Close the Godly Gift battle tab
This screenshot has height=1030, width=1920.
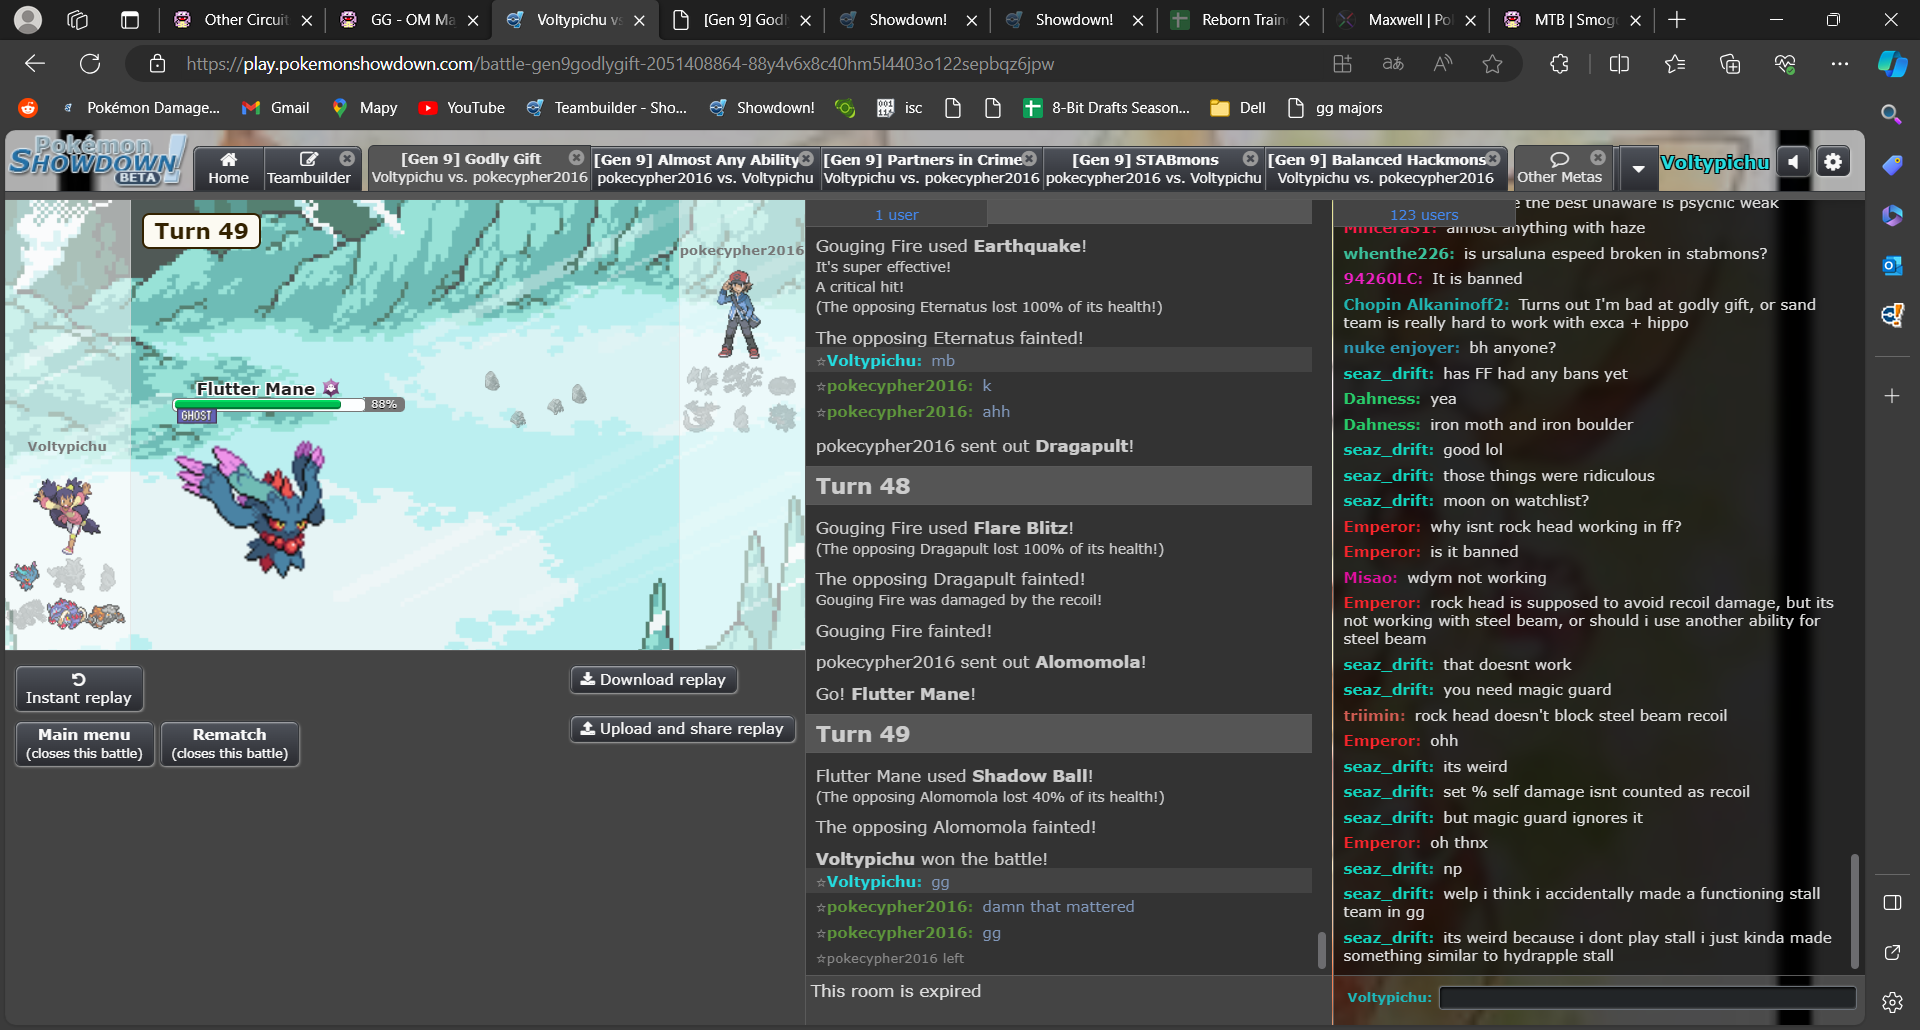click(x=576, y=158)
